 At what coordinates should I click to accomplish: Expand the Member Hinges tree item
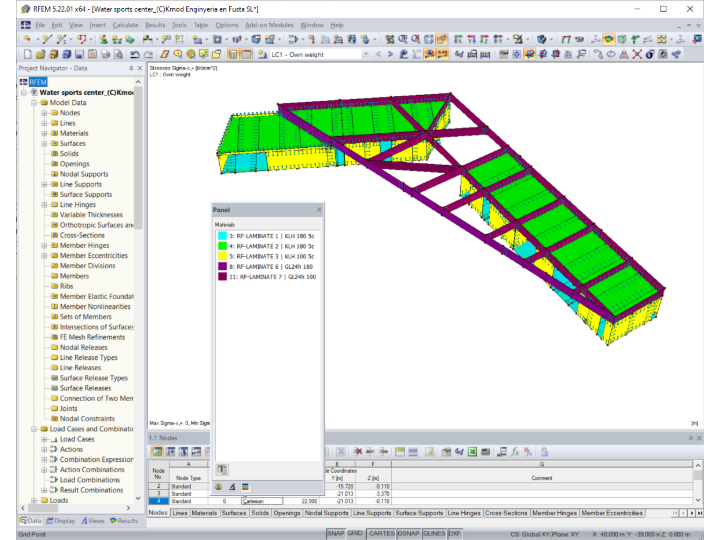(44, 245)
